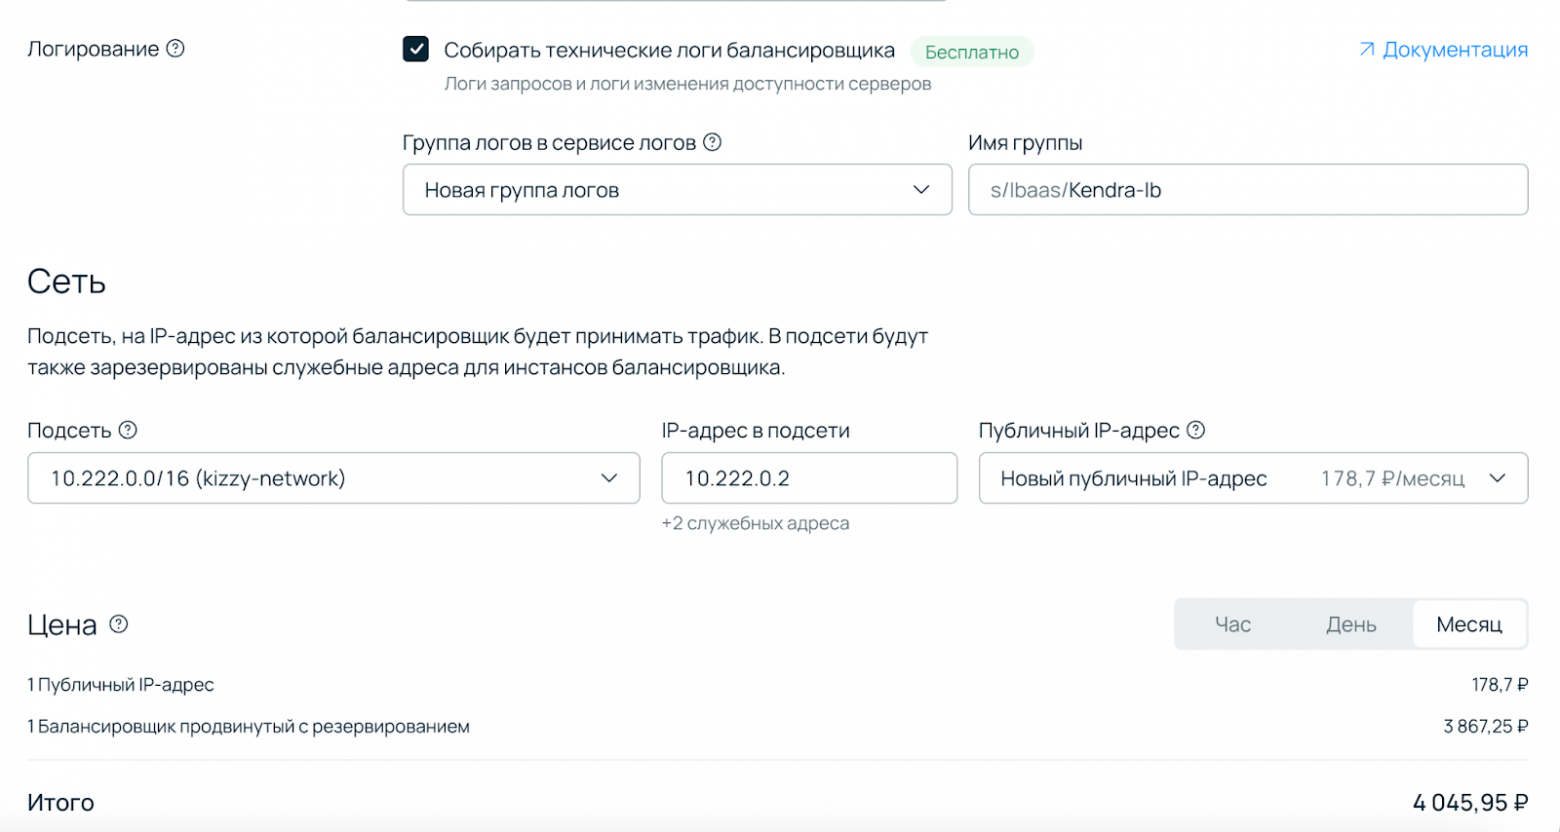Open help tooltip beside Цена heading

(119, 626)
